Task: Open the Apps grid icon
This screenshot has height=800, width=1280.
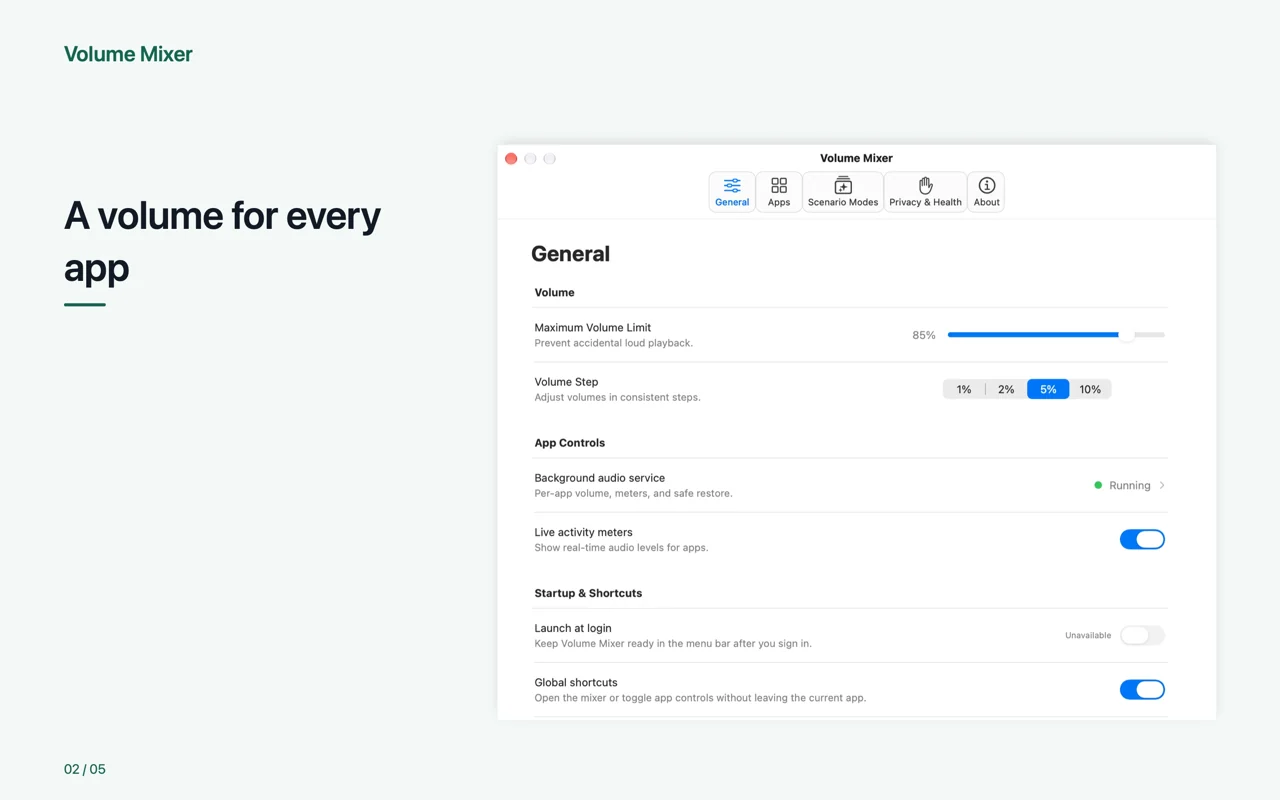Action: 779,186
